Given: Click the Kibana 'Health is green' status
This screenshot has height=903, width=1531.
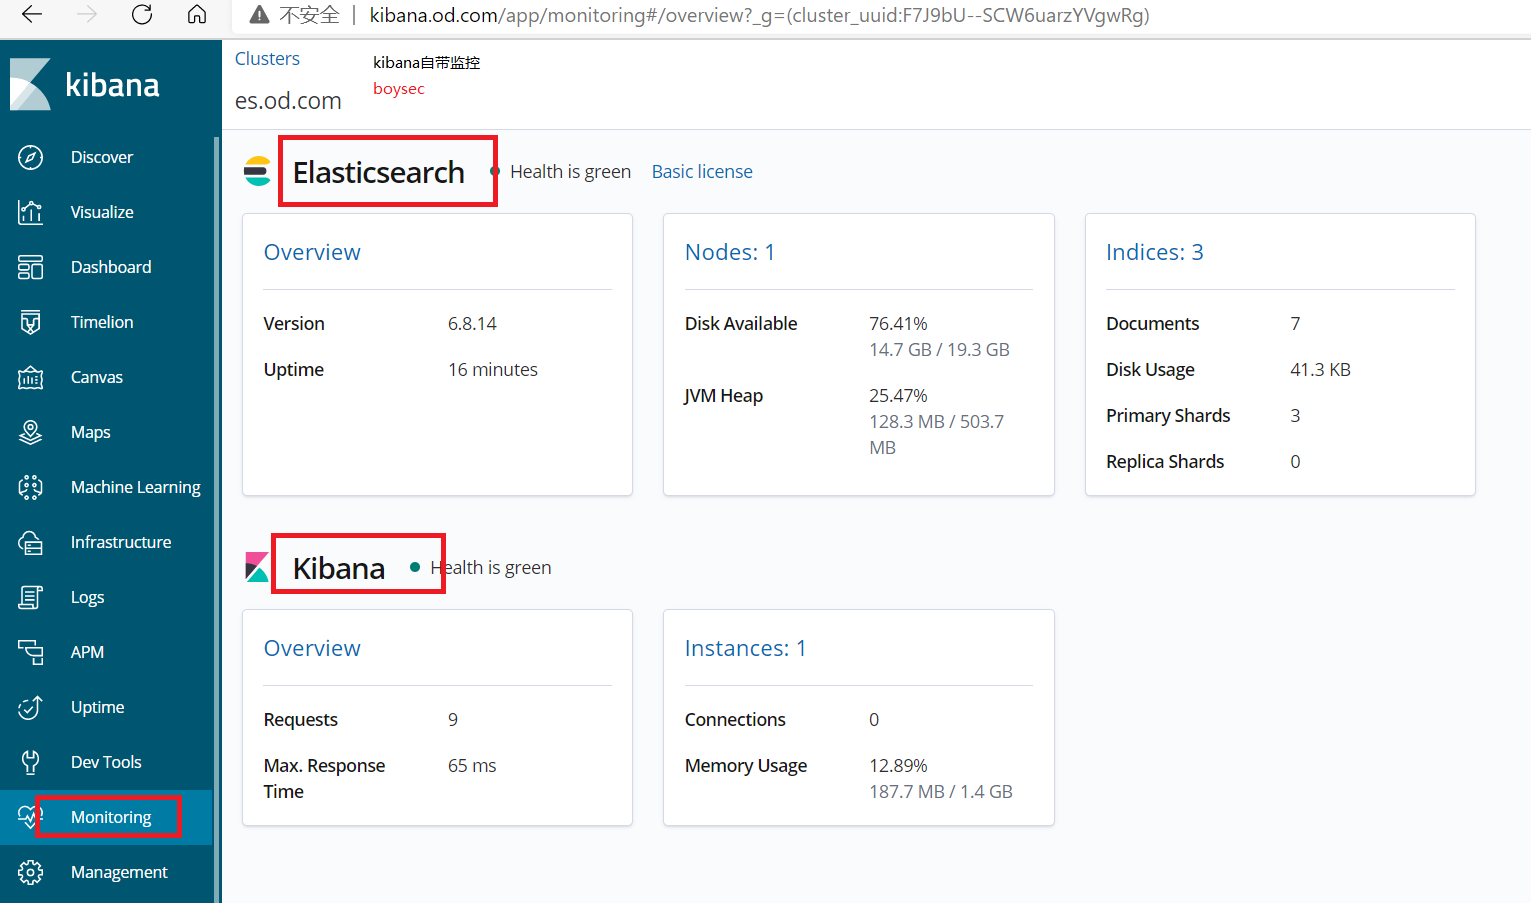Looking at the screenshot, I should (x=491, y=568).
